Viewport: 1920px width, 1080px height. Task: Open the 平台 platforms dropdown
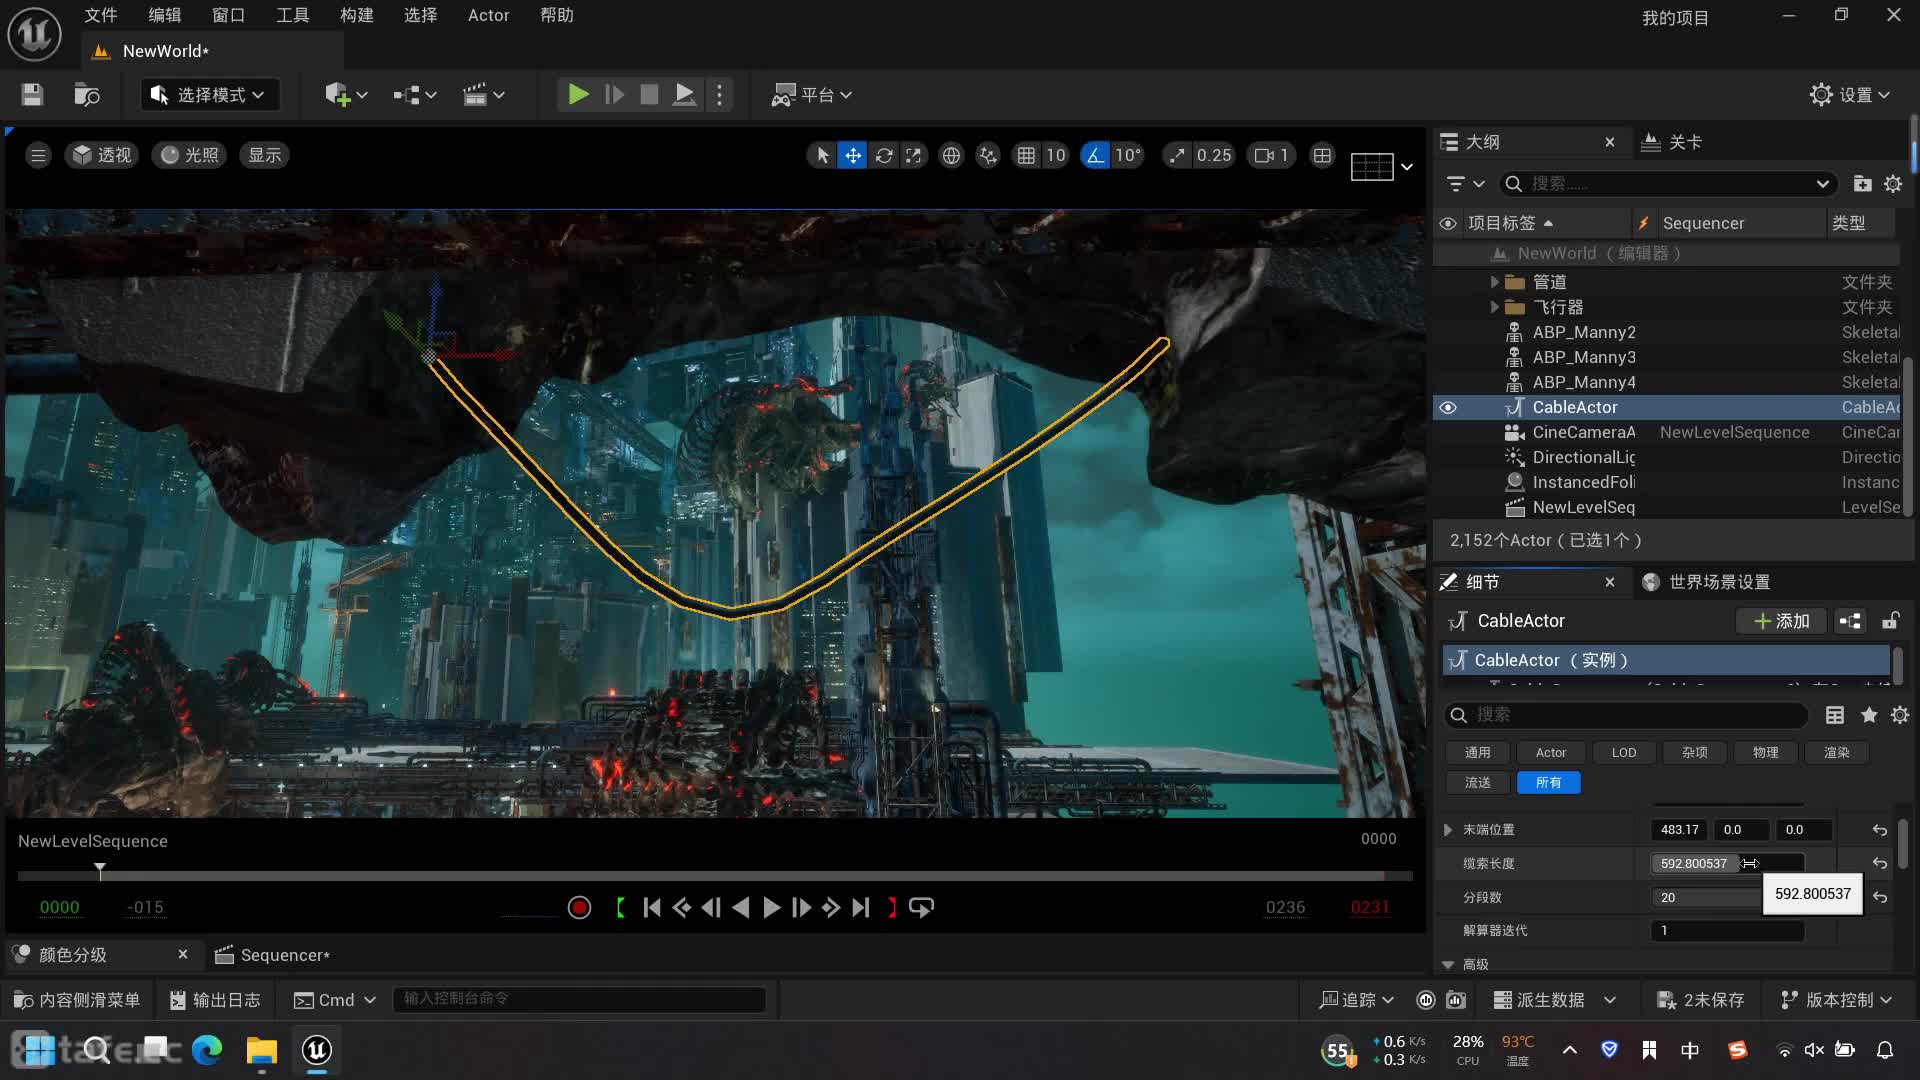[811, 95]
